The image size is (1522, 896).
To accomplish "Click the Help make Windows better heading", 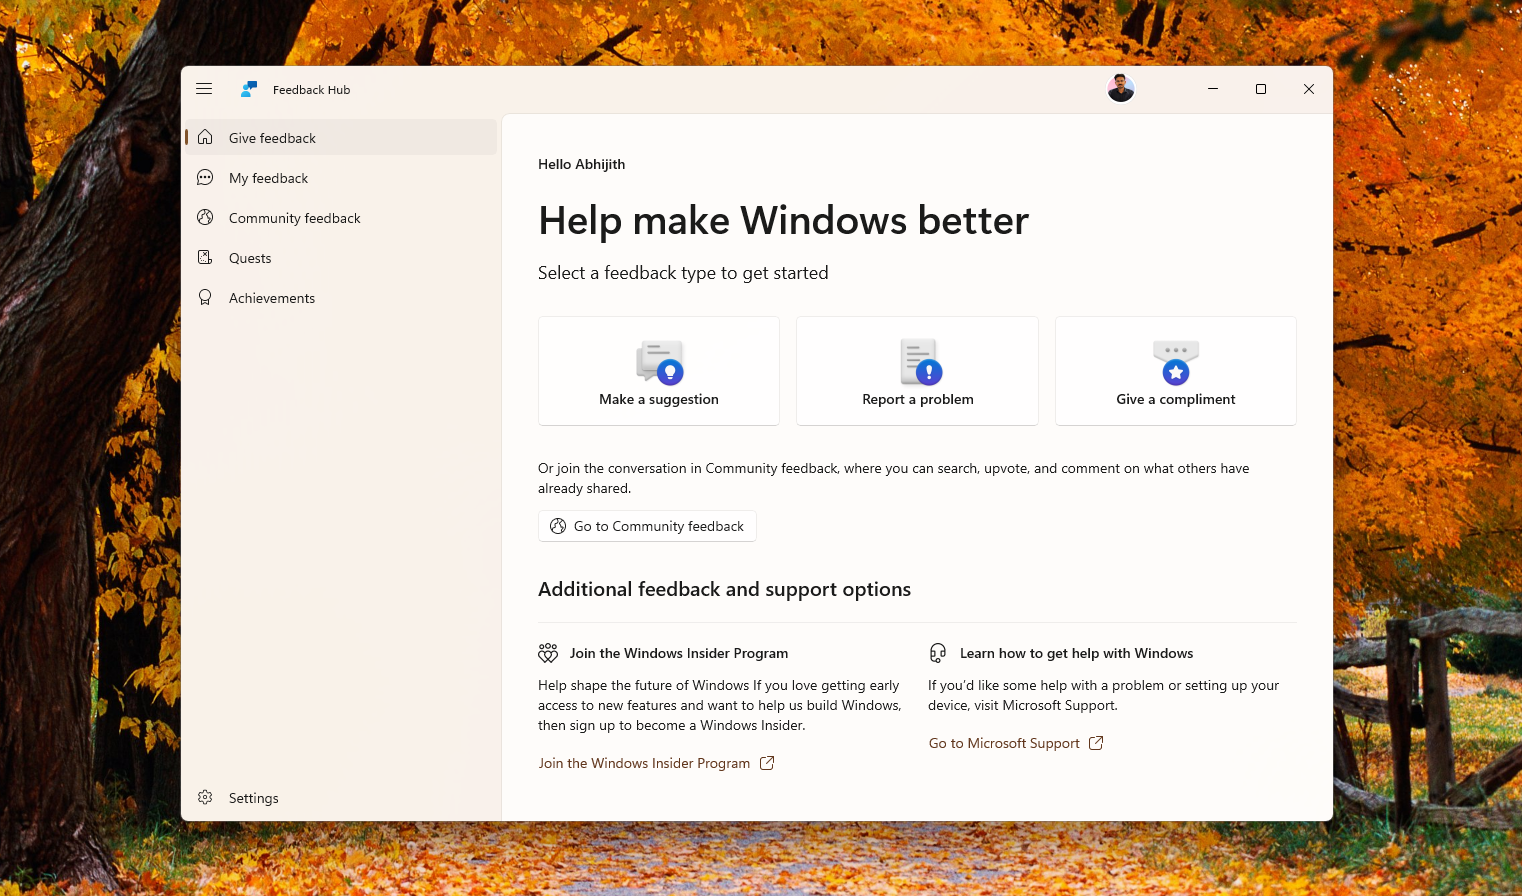I will coord(783,220).
